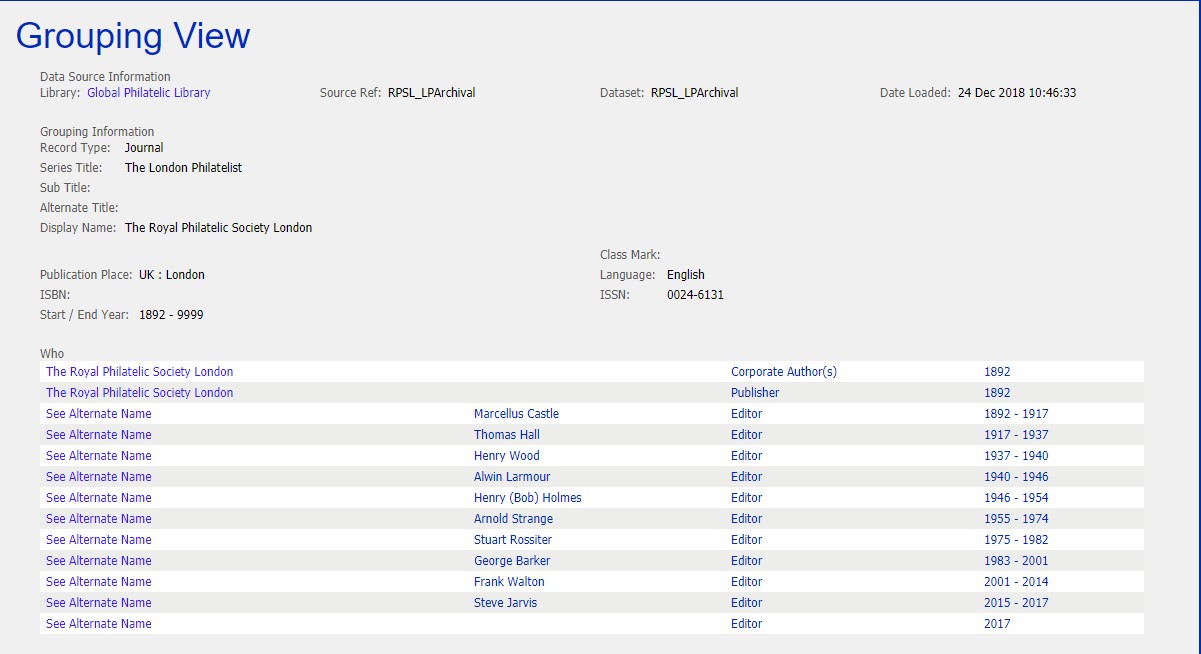Open editor Henry (Bob) Holmes
Image resolution: width=1201 pixels, height=654 pixels.
click(528, 498)
